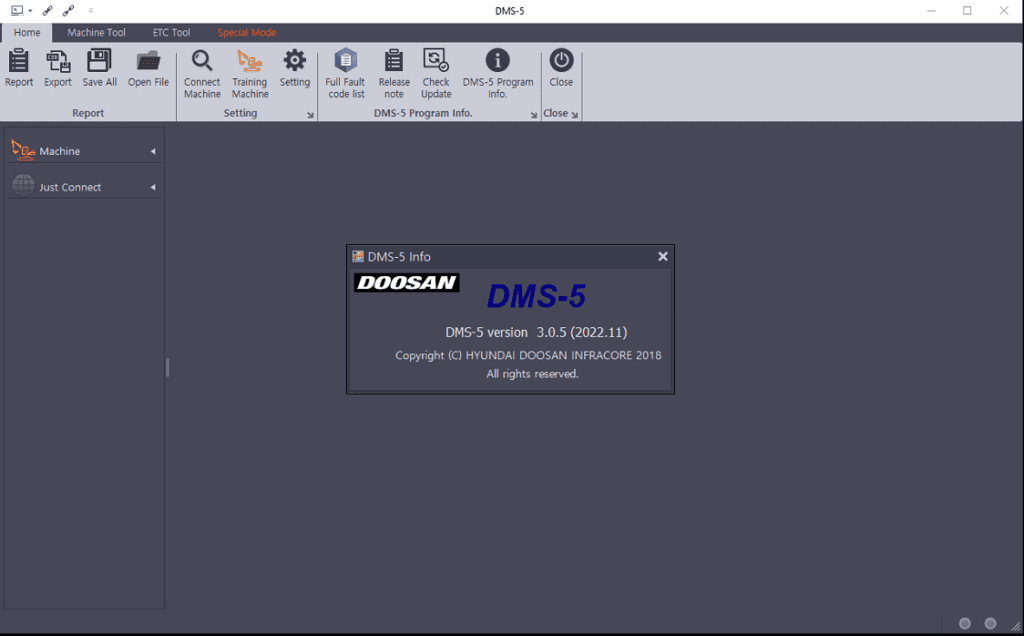Image resolution: width=1024 pixels, height=636 pixels.
Task: Switch to the Home tab
Action: pos(27,33)
